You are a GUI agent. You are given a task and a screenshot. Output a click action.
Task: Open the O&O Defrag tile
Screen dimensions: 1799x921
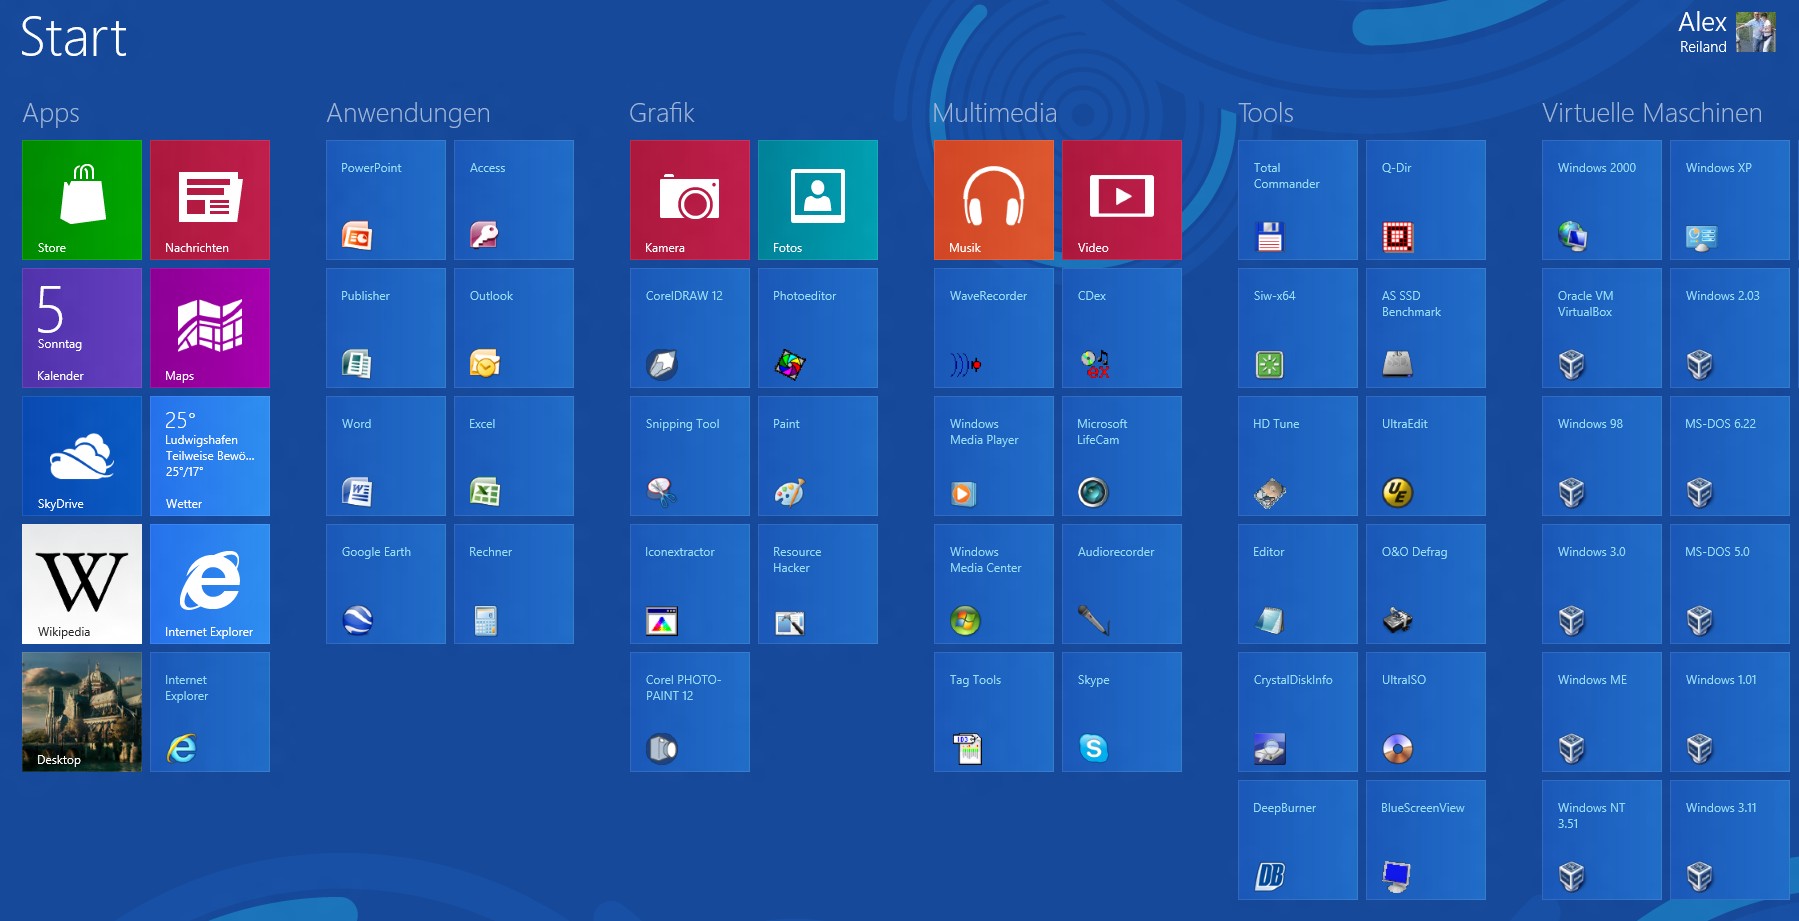(x=1426, y=584)
